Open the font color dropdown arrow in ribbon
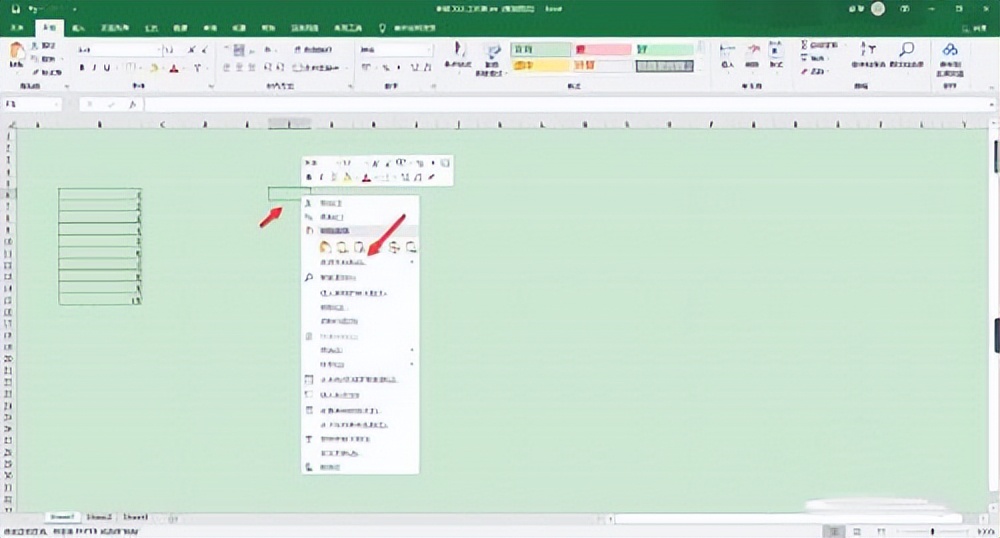 pos(184,68)
